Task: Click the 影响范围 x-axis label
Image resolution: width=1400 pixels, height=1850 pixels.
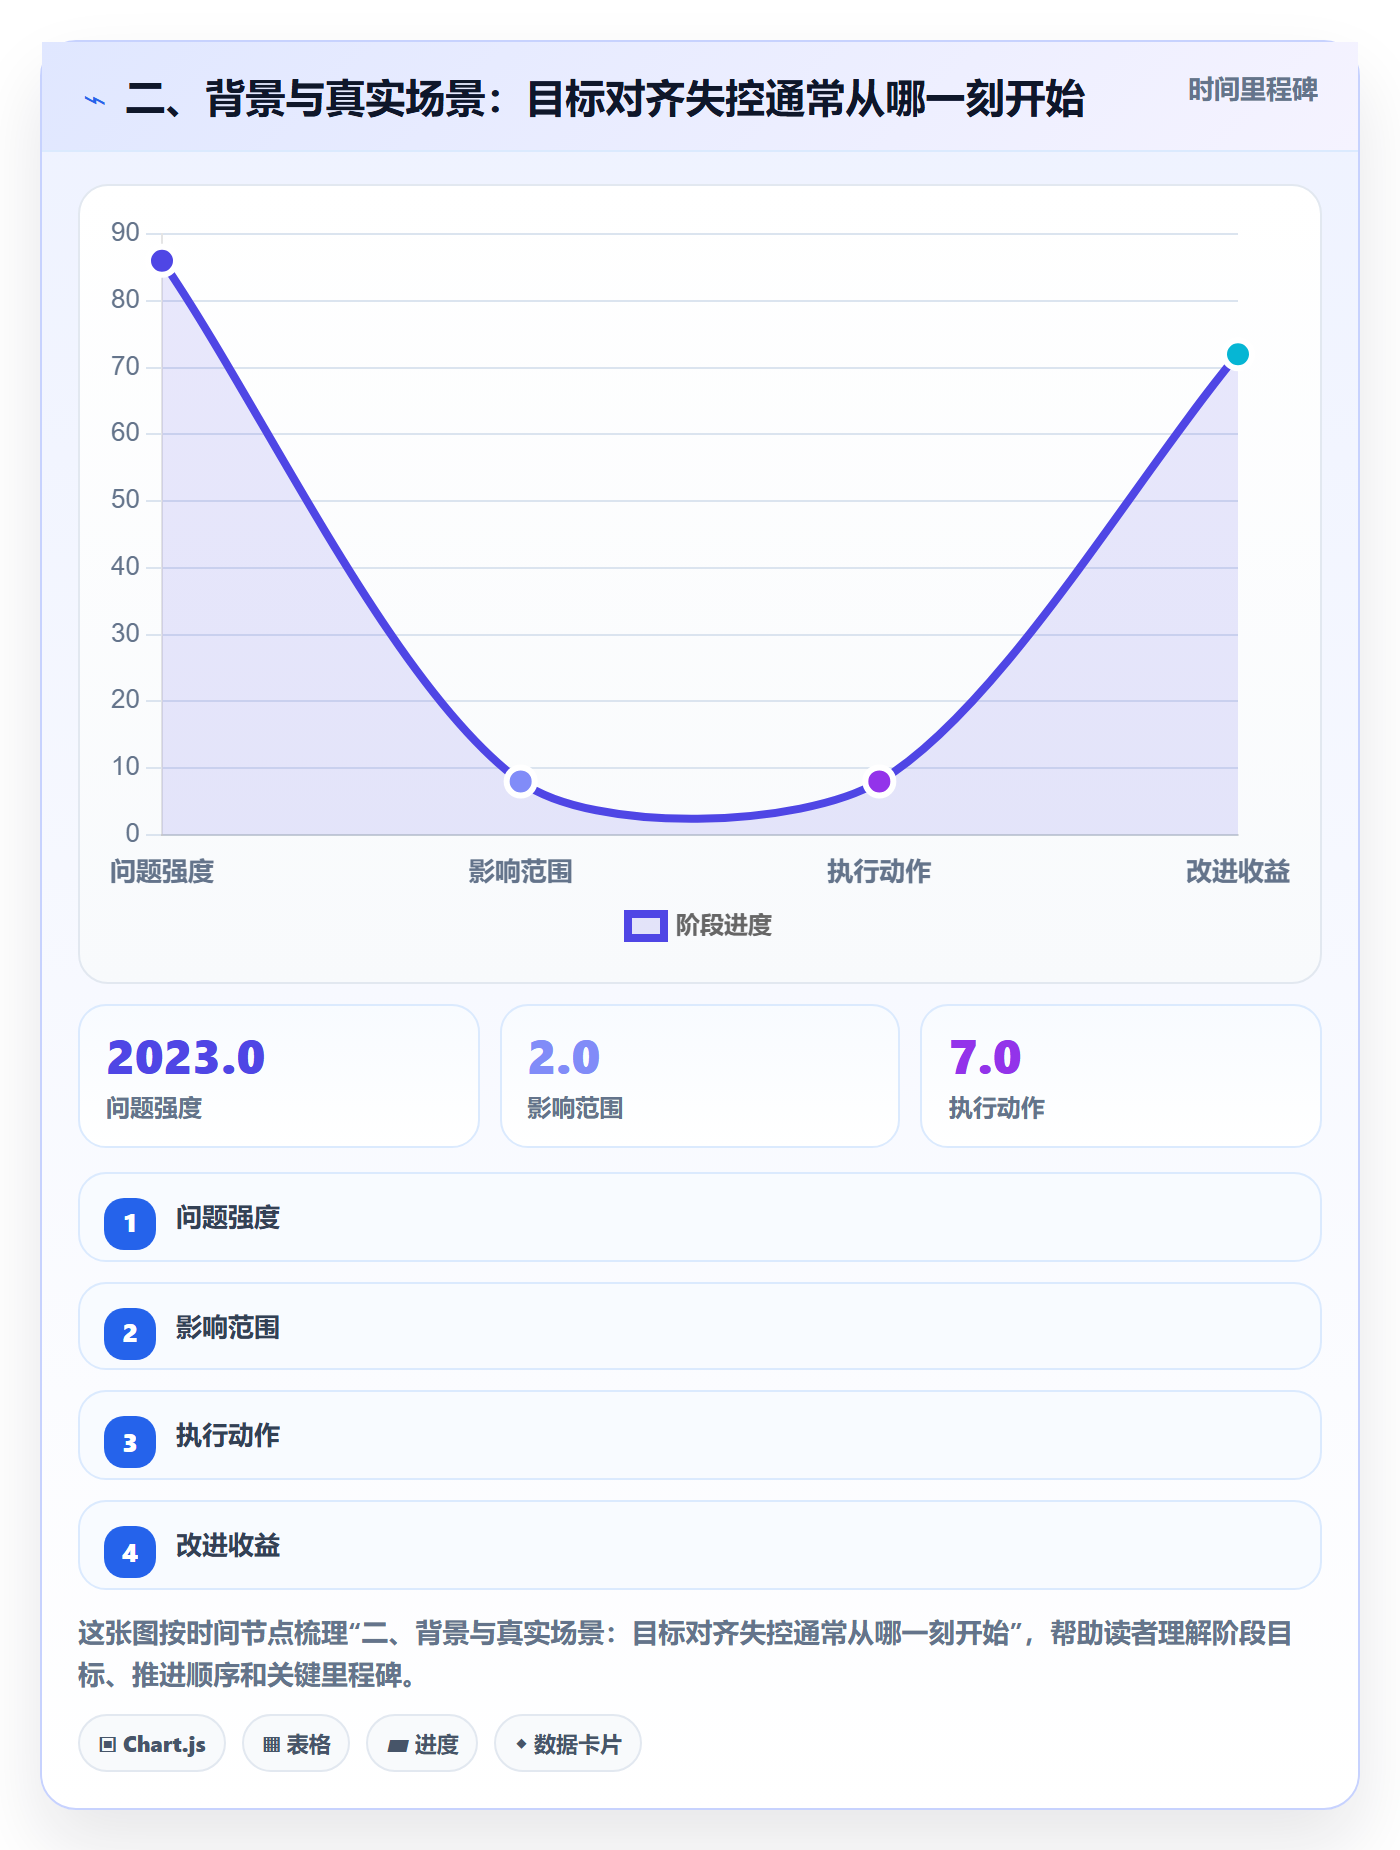Action: [520, 872]
